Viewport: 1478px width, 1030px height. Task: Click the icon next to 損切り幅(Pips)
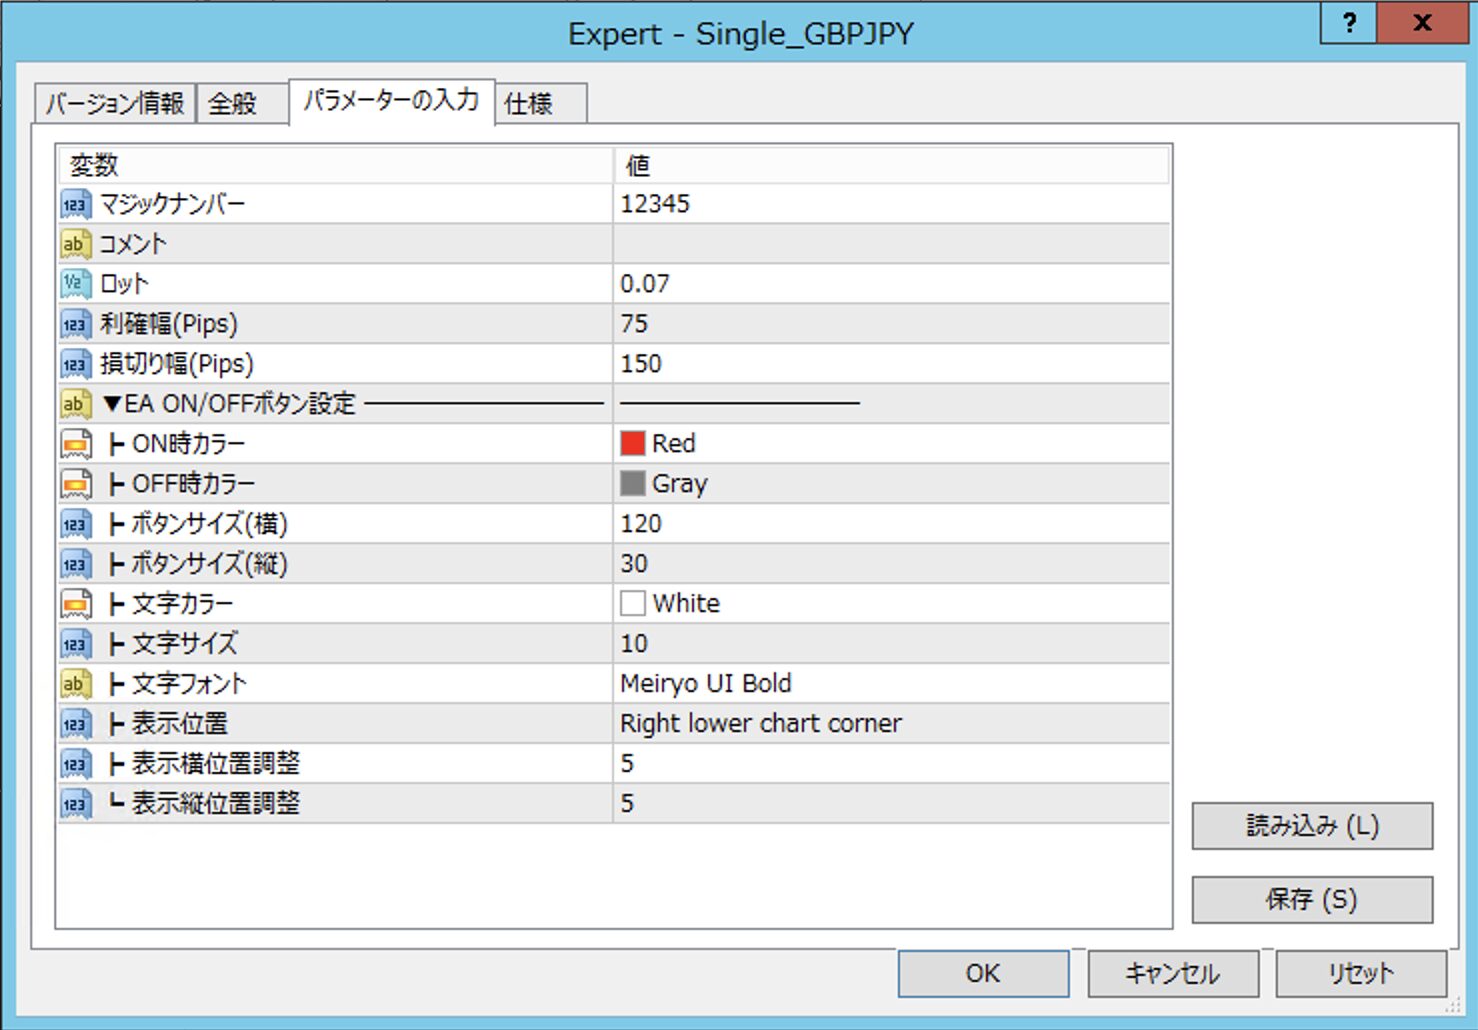(75, 364)
